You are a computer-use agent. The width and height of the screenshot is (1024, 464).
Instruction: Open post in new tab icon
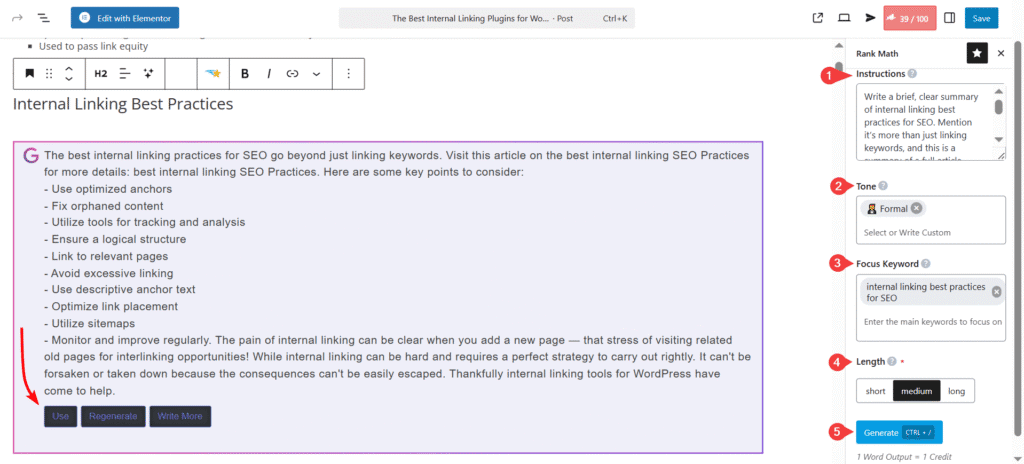click(818, 18)
